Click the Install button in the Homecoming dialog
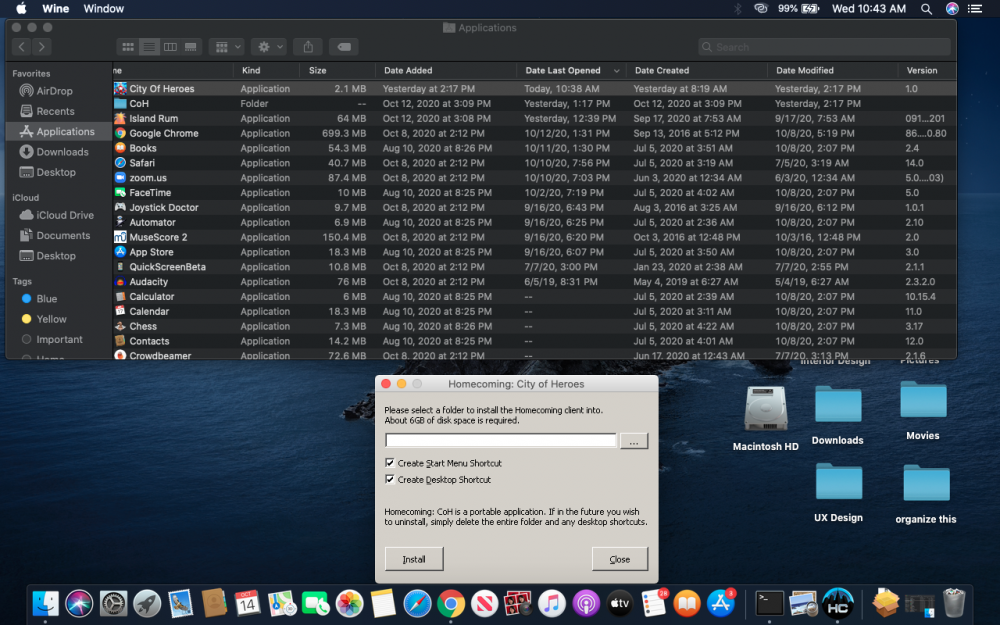1000x625 pixels. (x=413, y=559)
